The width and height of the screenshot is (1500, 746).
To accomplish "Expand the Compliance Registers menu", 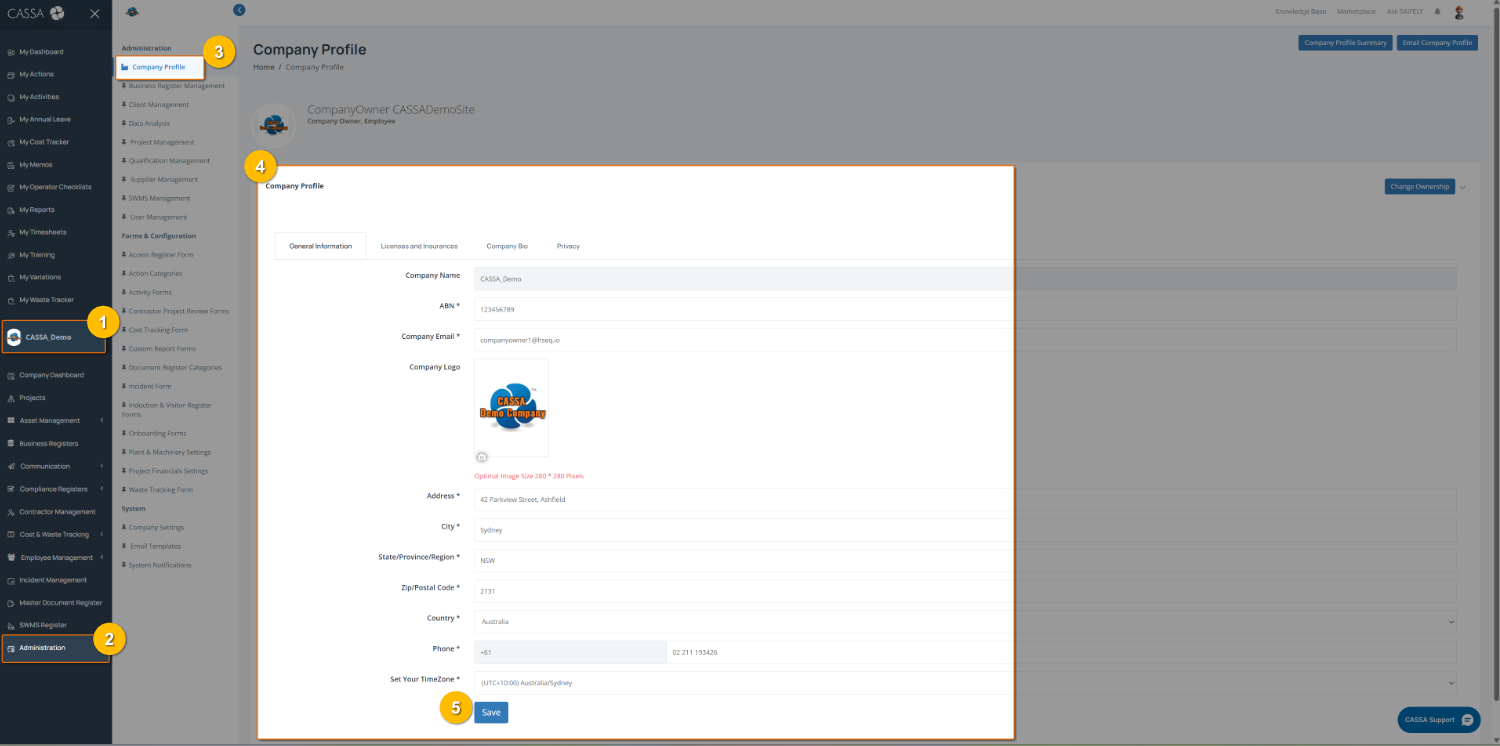I will pos(55,489).
